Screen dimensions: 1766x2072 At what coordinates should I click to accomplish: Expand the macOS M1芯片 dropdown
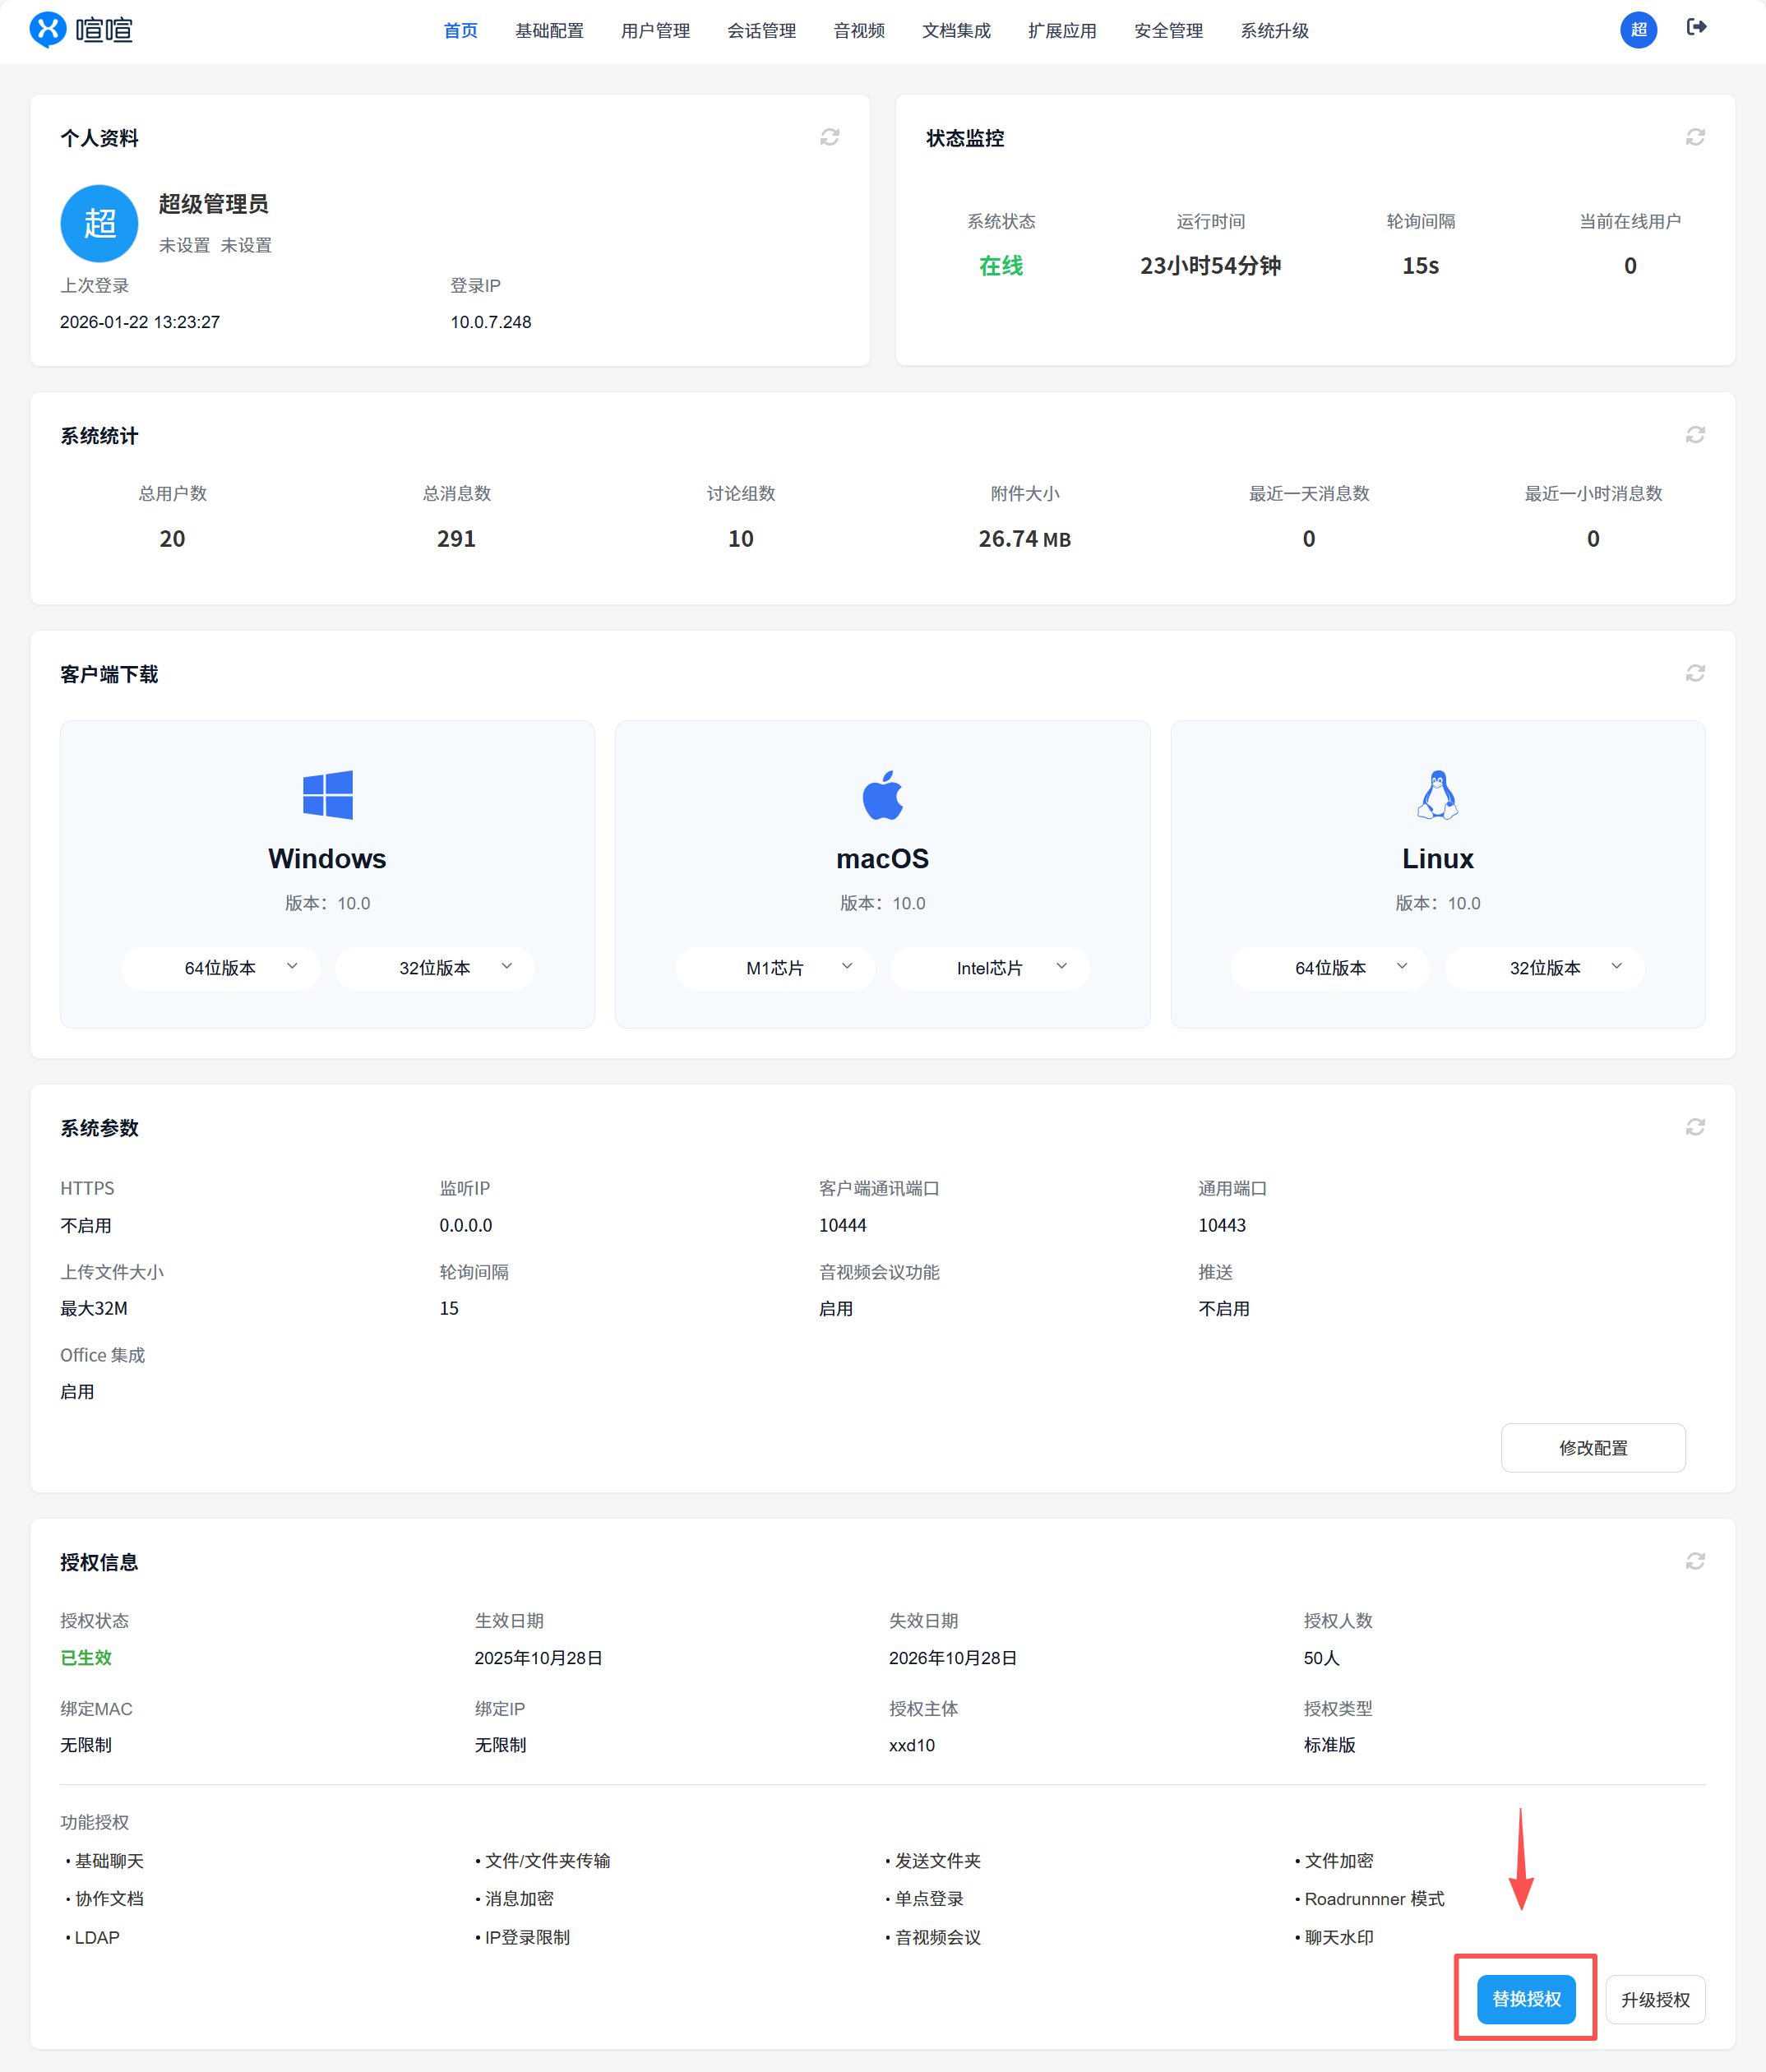pos(775,968)
